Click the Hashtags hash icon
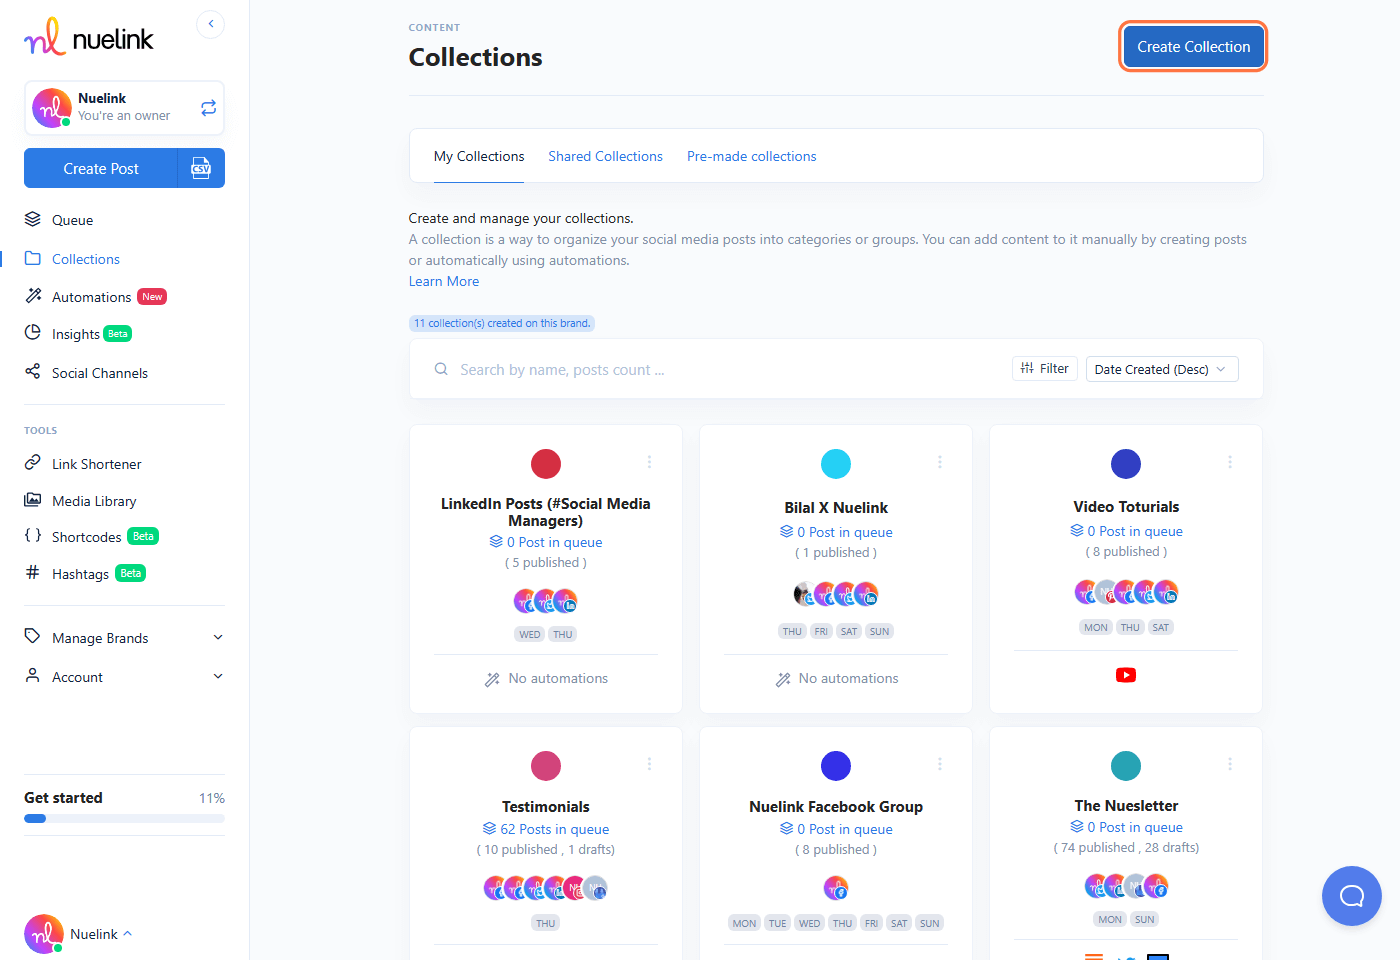Viewport: 1400px width, 960px height. pyautogui.click(x=33, y=573)
